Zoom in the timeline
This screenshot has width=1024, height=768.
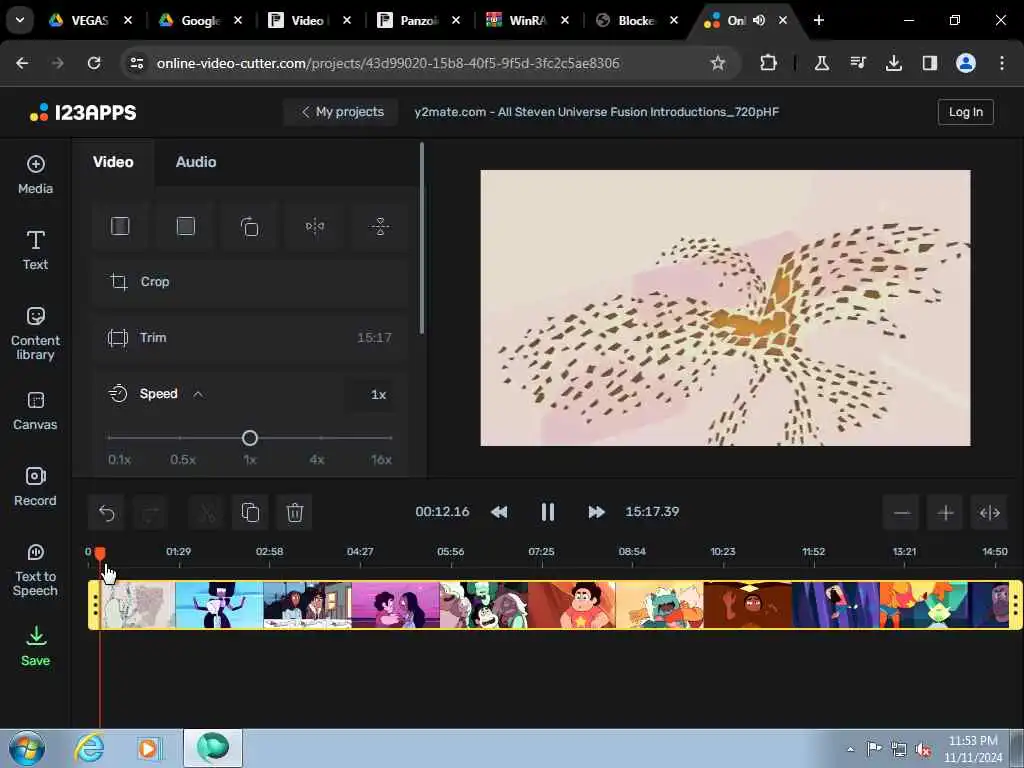(x=945, y=513)
